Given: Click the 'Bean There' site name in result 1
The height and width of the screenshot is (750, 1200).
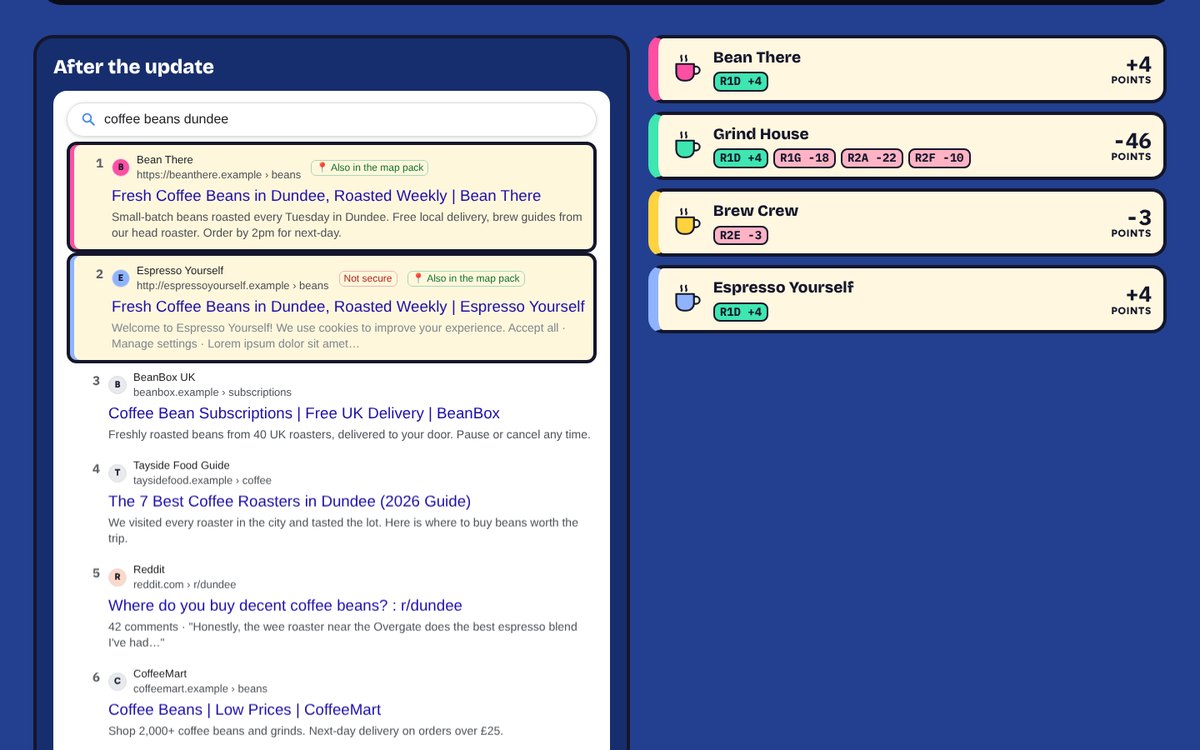Looking at the screenshot, I should click(x=165, y=160).
